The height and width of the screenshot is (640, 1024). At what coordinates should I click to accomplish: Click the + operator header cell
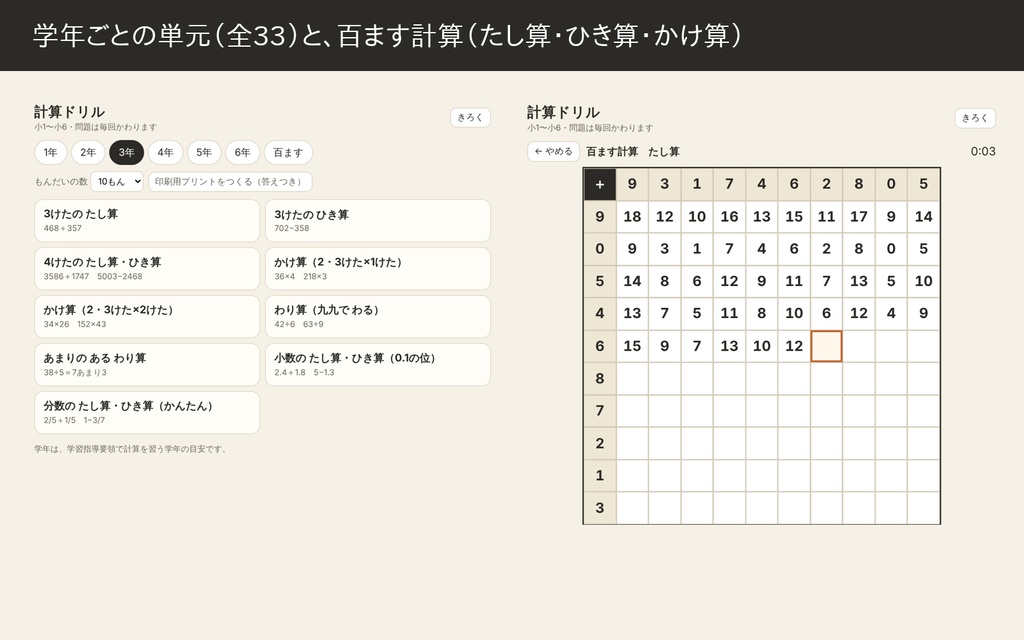pyautogui.click(x=600, y=184)
